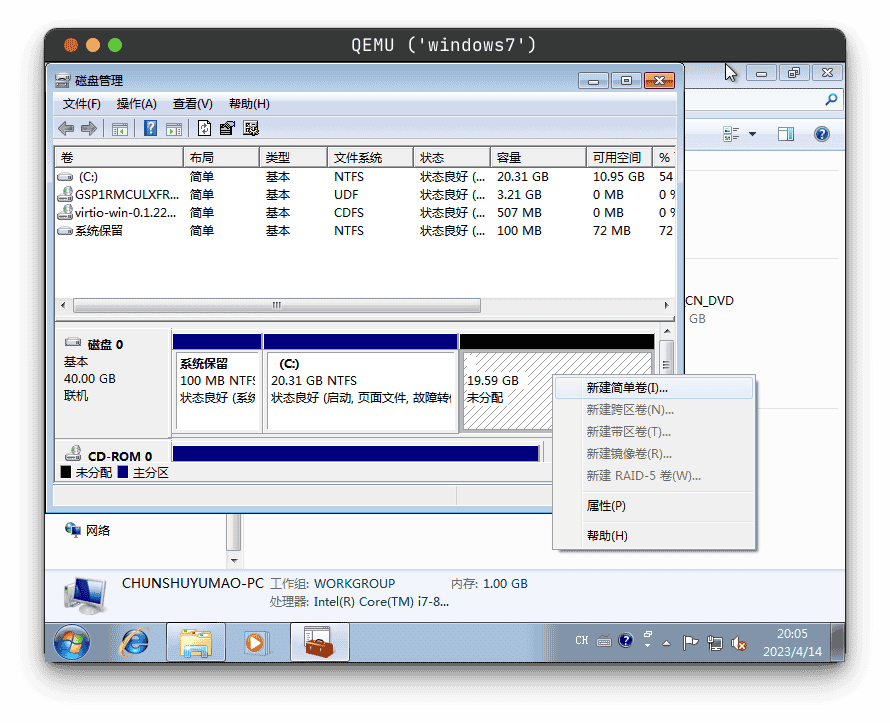Viewport: 890px width, 723px height.
Task: Click the blue help tray icon
Action: (x=625, y=641)
